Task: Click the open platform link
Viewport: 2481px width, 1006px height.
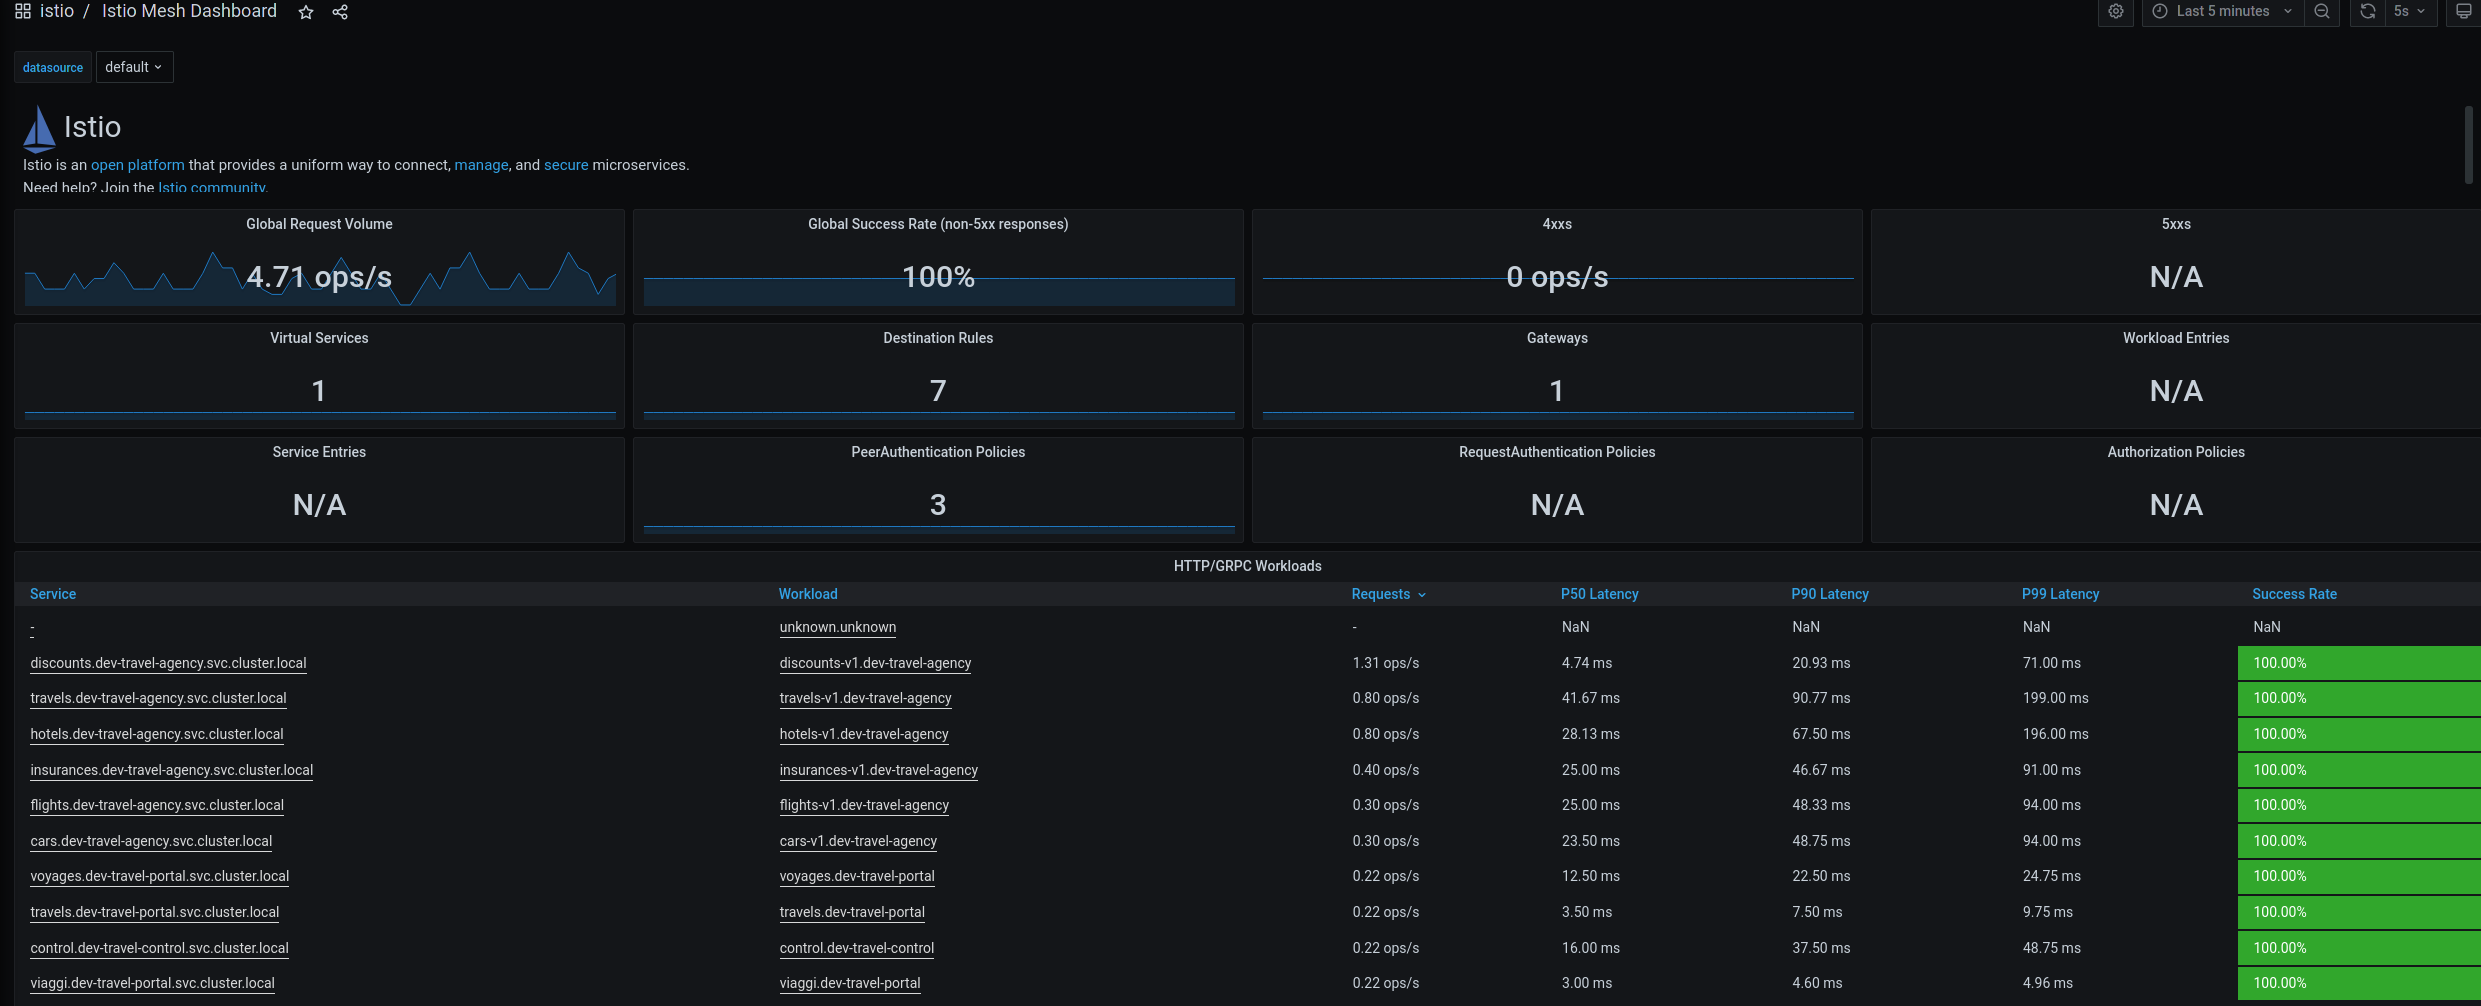Action: tap(138, 165)
